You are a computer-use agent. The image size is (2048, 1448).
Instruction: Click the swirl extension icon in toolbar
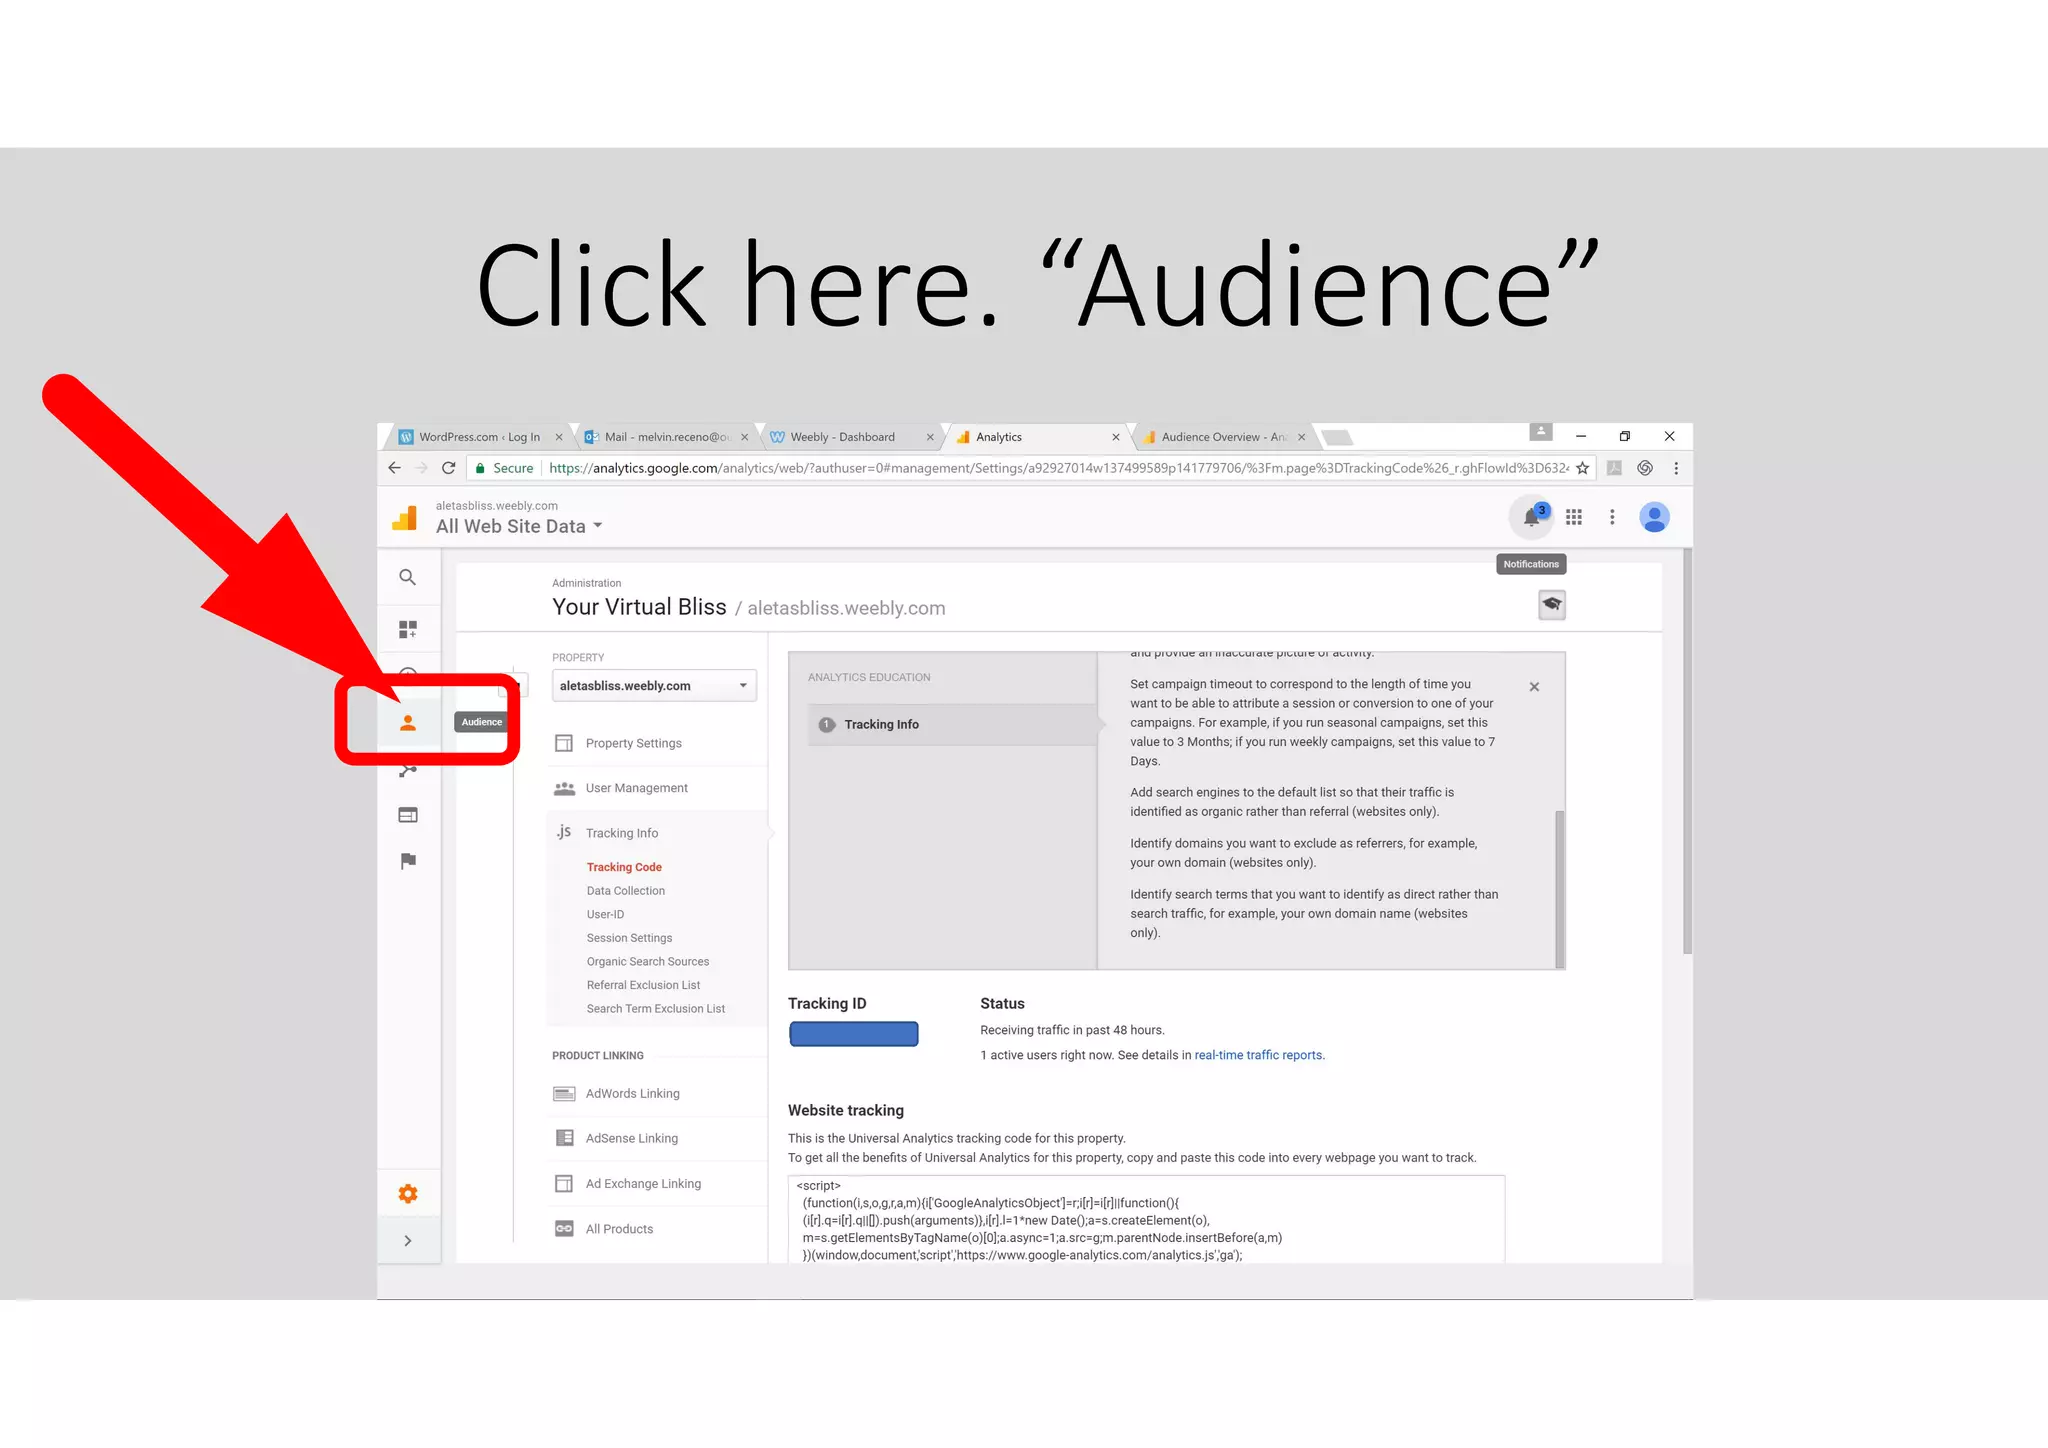pos(1645,468)
